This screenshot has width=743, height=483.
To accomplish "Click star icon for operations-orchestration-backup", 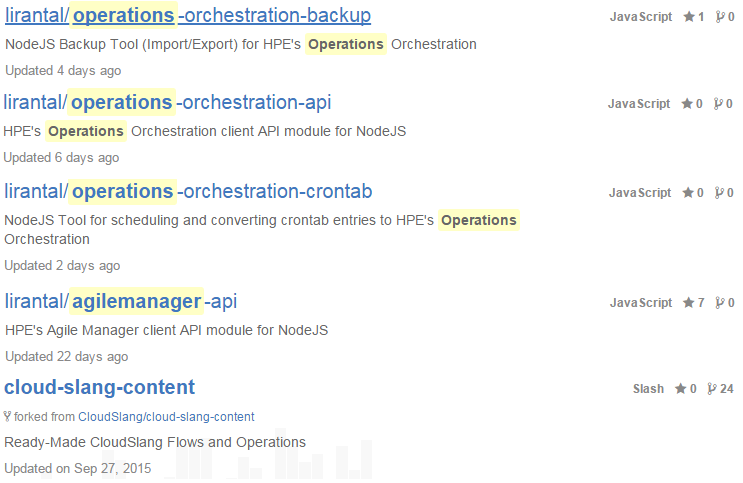I will (x=688, y=17).
